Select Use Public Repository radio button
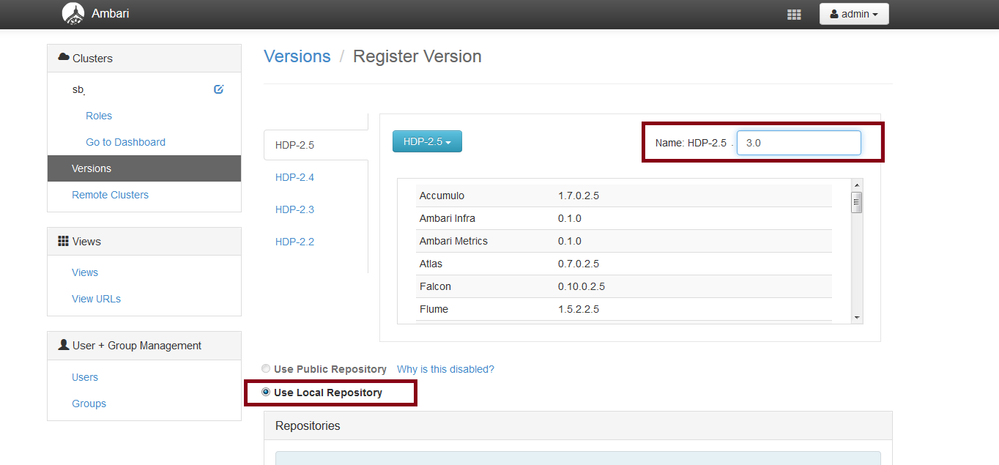This screenshot has height=465, width=999. [x=266, y=369]
